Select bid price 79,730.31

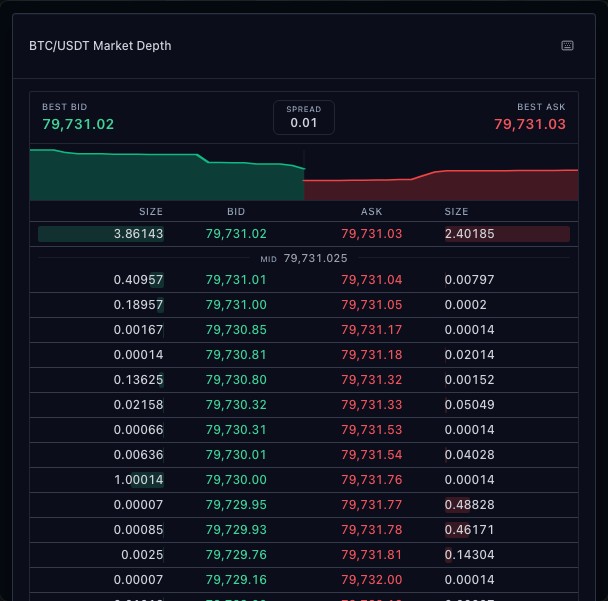point(236,430)
